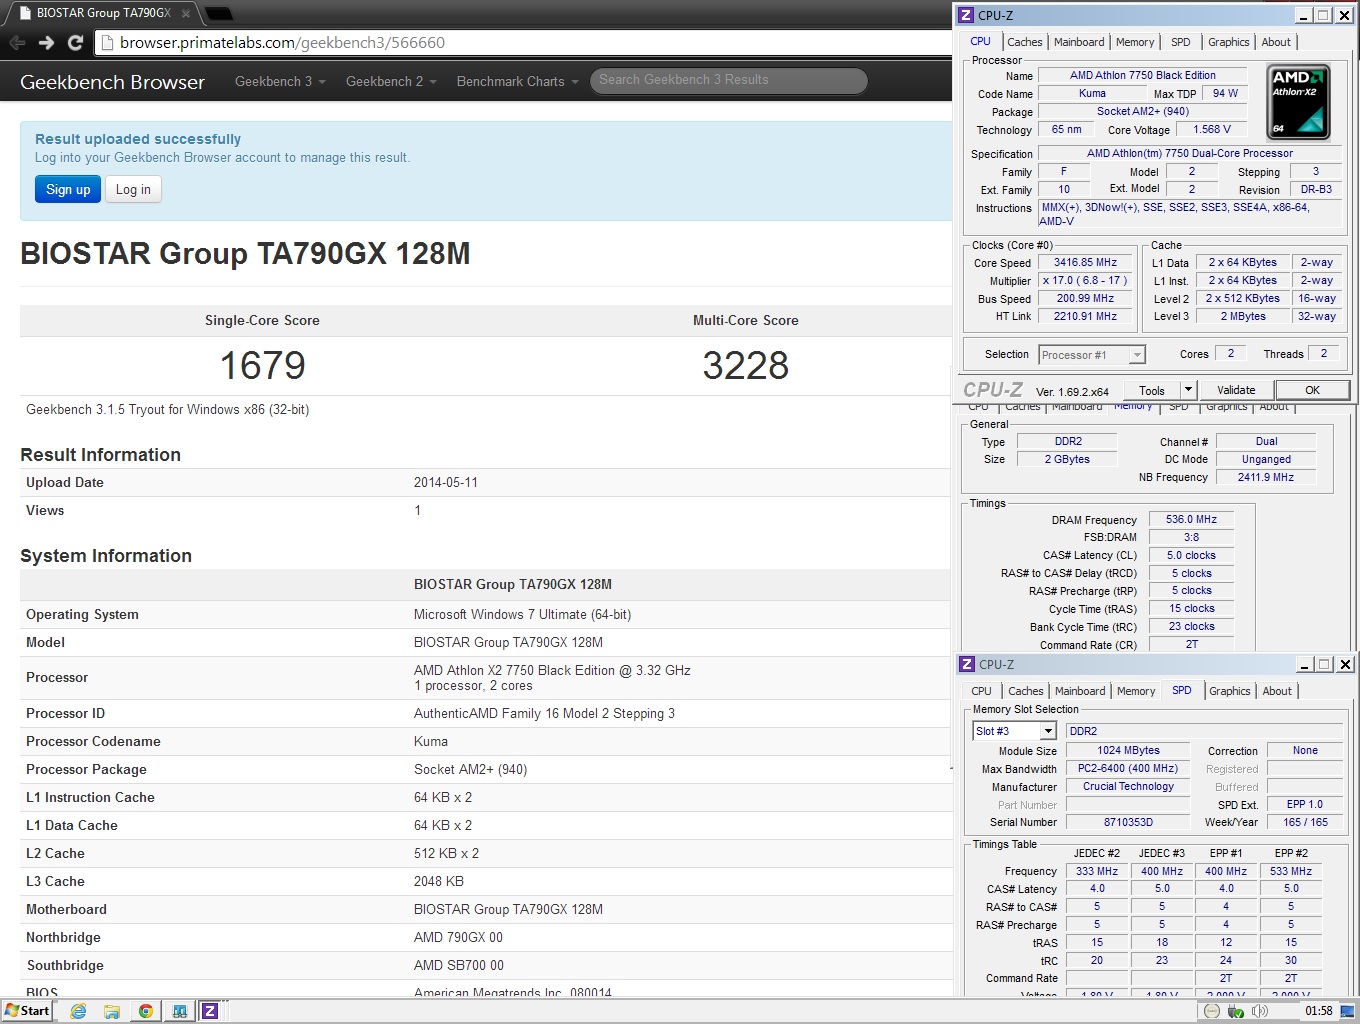Click the Manufacturer value Crucial Technology
Image resolution: width=1360 pixels, height=1024 pixels.
click(x=1128, y=786)
